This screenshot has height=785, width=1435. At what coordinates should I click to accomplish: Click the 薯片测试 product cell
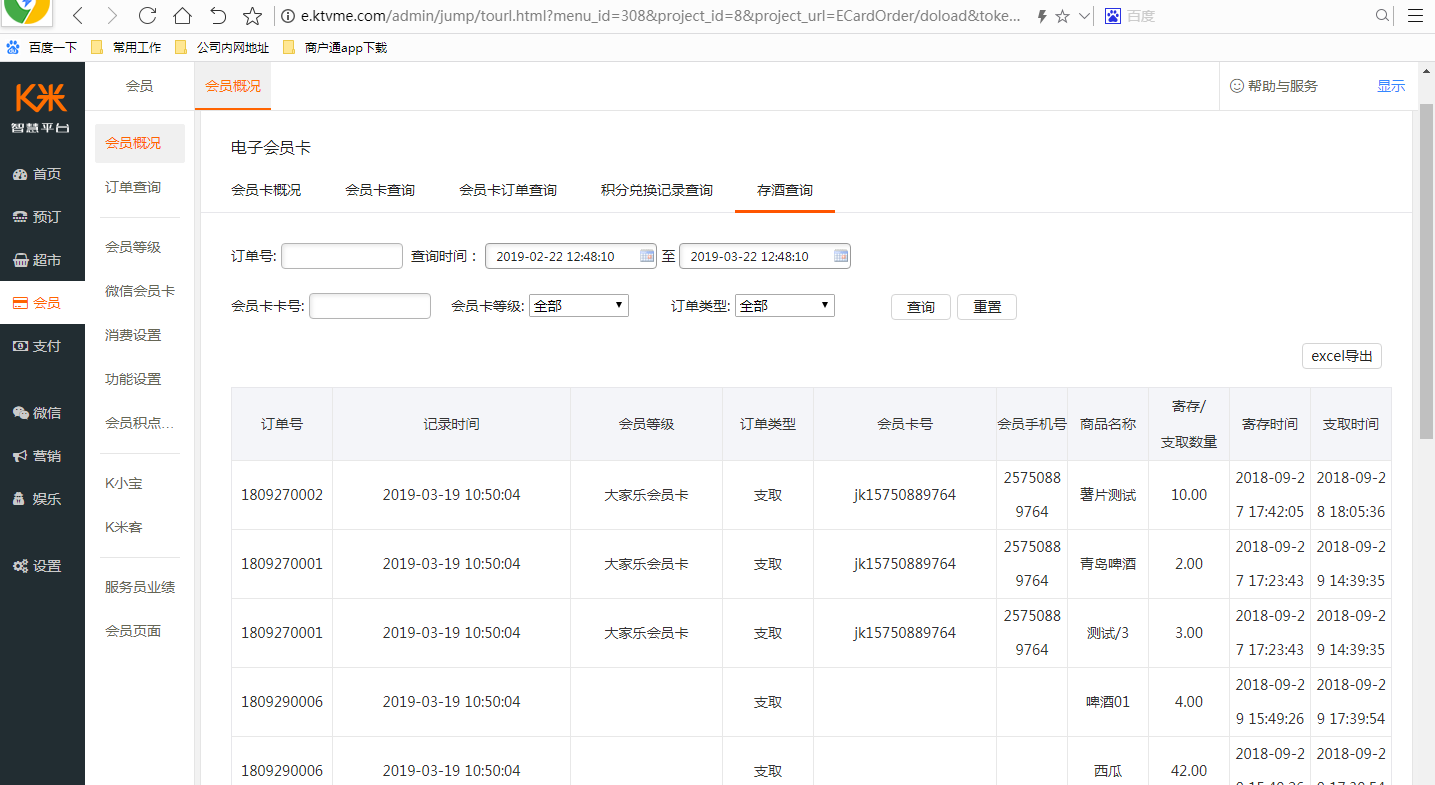click(1108, 495)
